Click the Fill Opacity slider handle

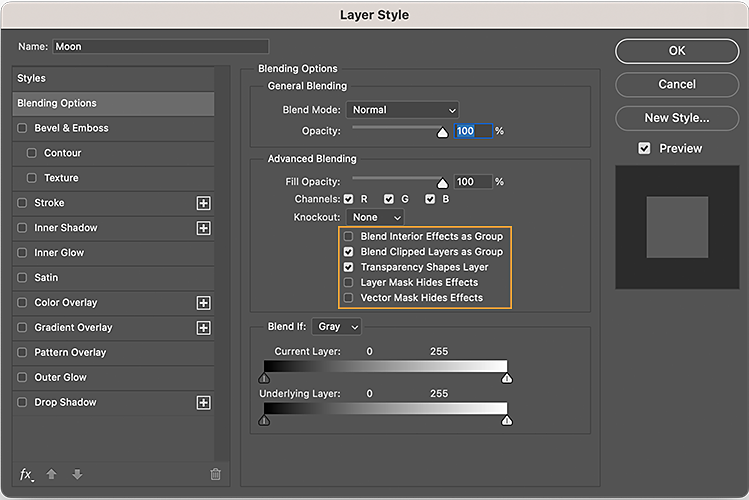[442, 183]
